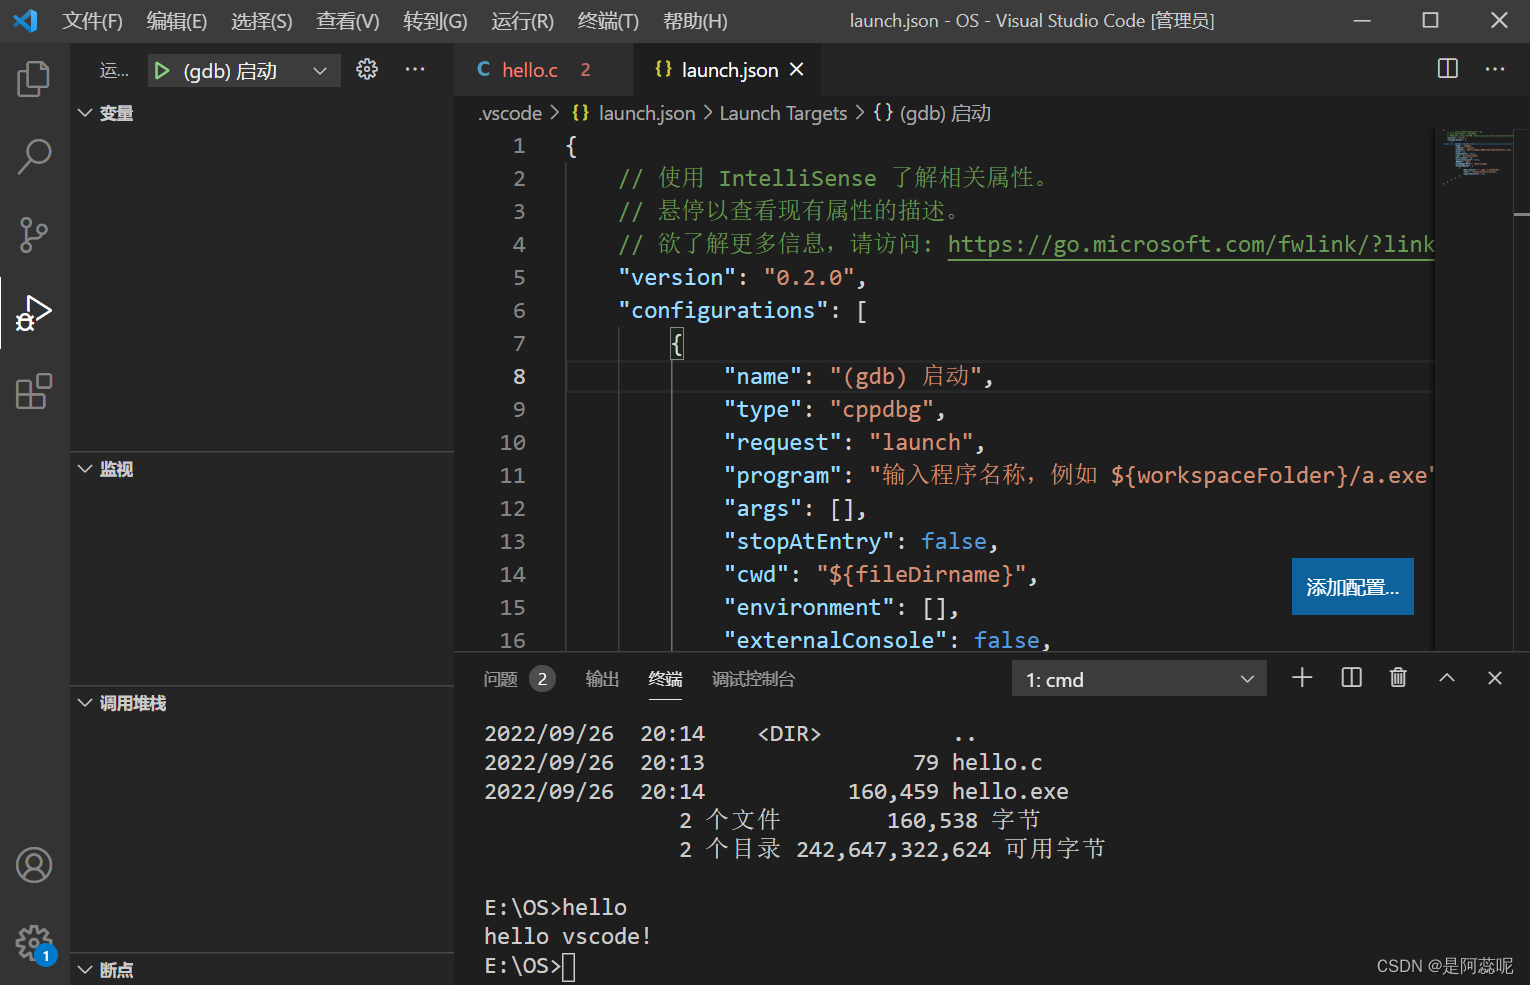This screenshot has width=1530, height=985.
Task: Maximize the panel with up chevron
Action: pos(1446,678)
